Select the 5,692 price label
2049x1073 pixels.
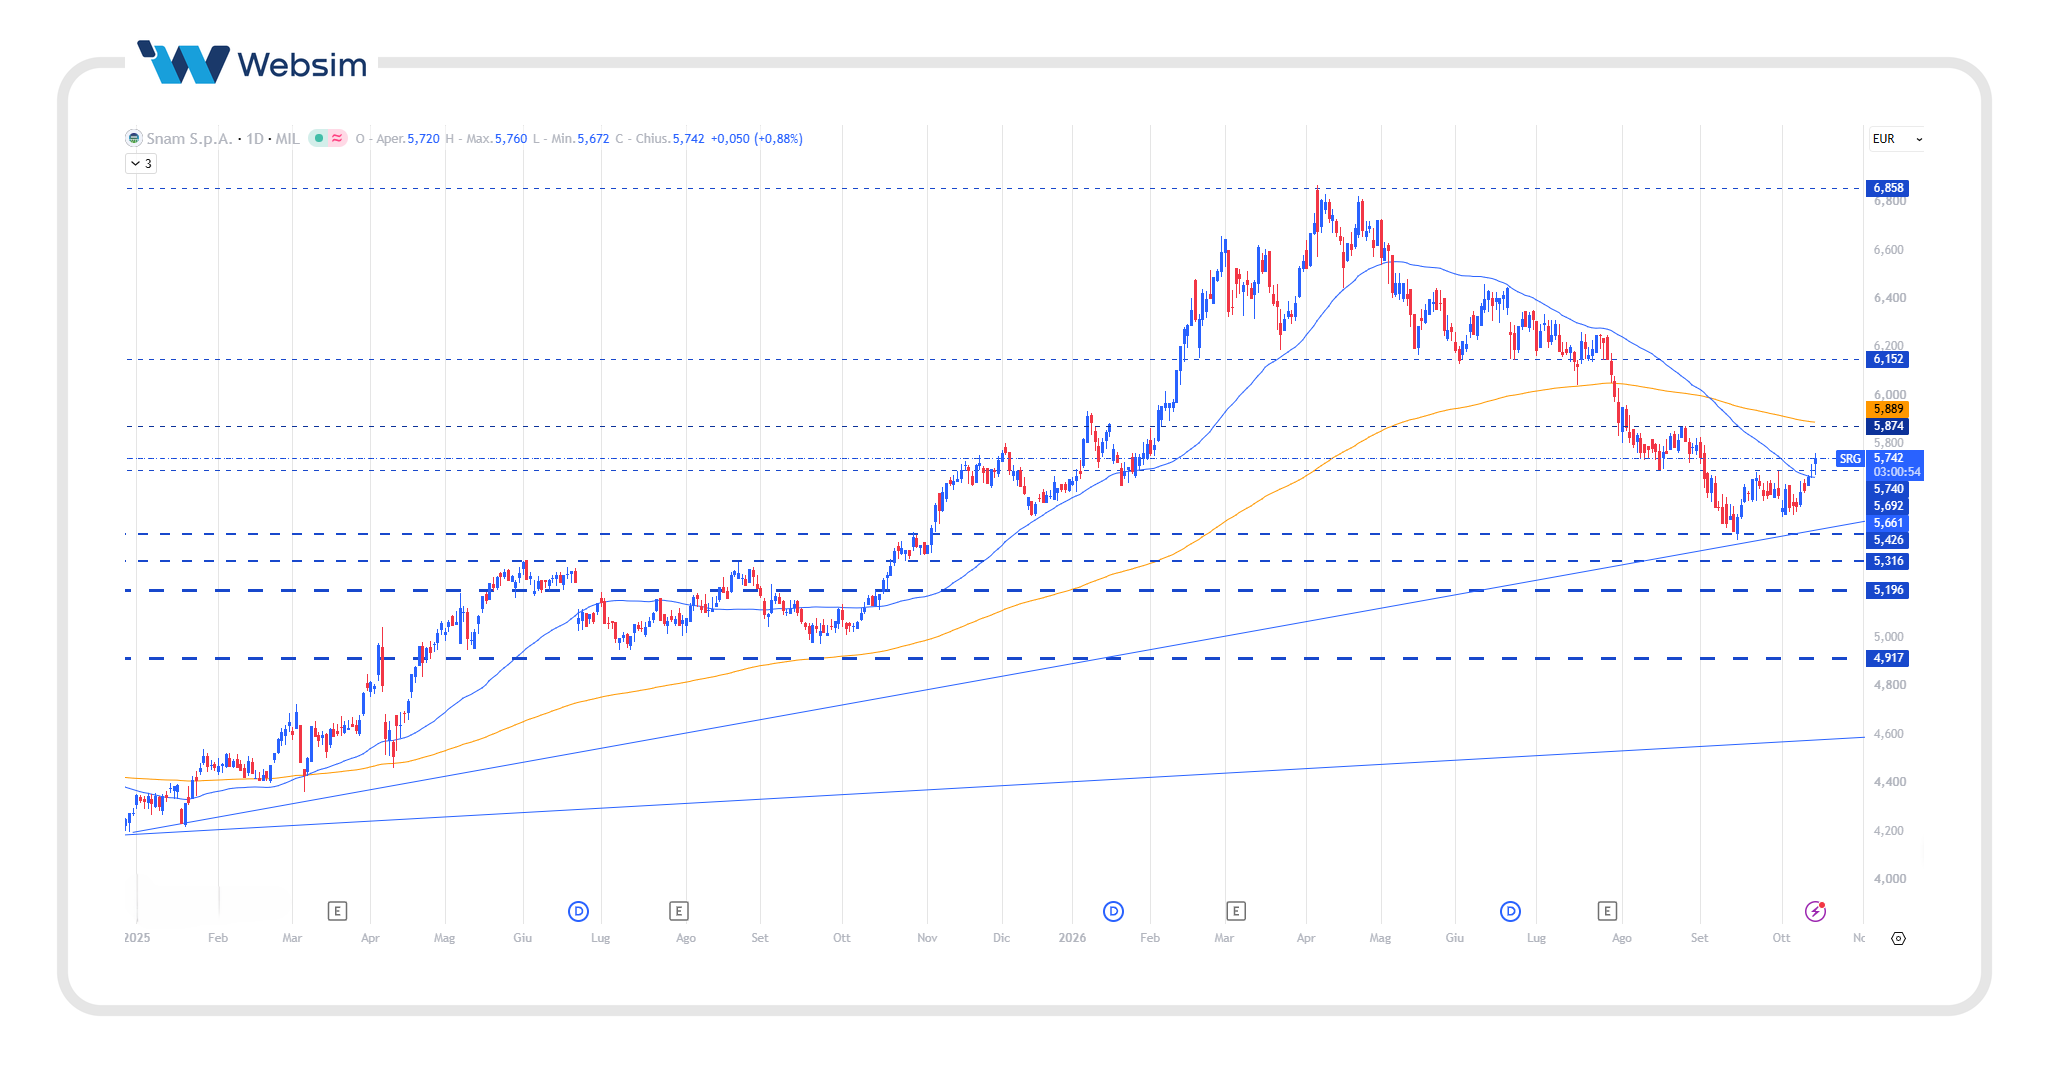pyautogui.click(x=1888, y=506)
